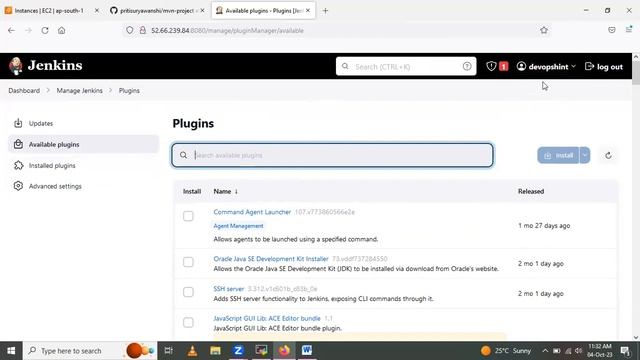Click the Agent Management category tag
Image resolution: width=640 pixels, height=360 pixels.
pyautogui.click(x=238, y=226)
